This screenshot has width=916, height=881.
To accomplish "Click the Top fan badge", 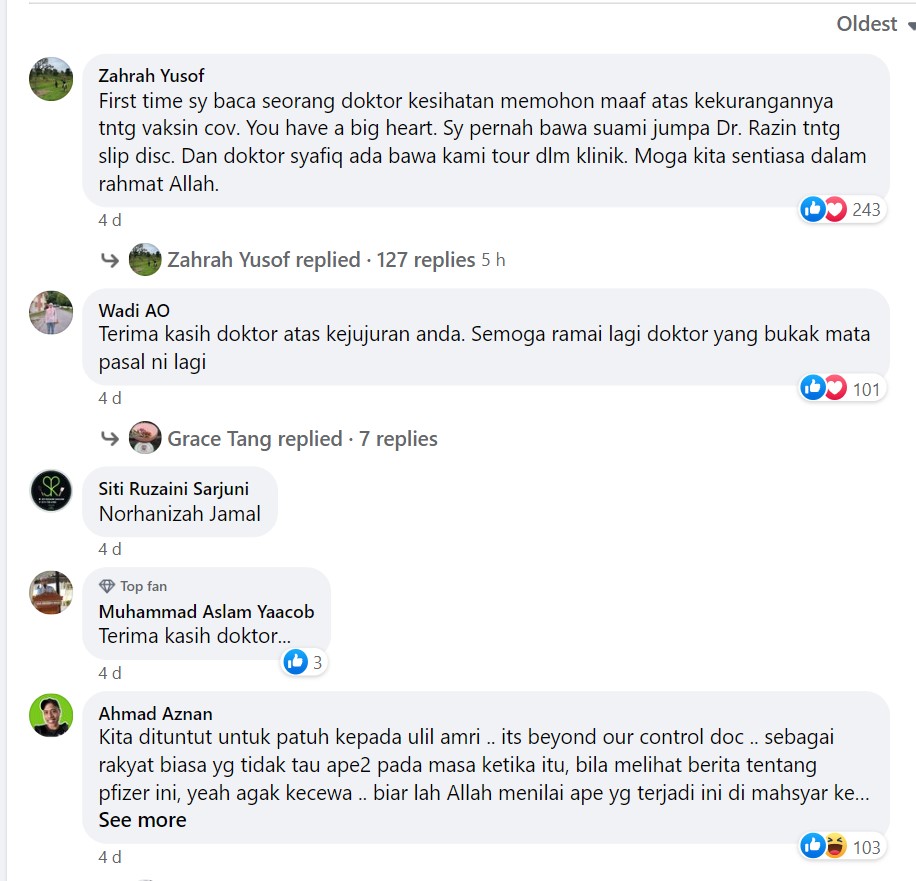I will pos(133,586).
